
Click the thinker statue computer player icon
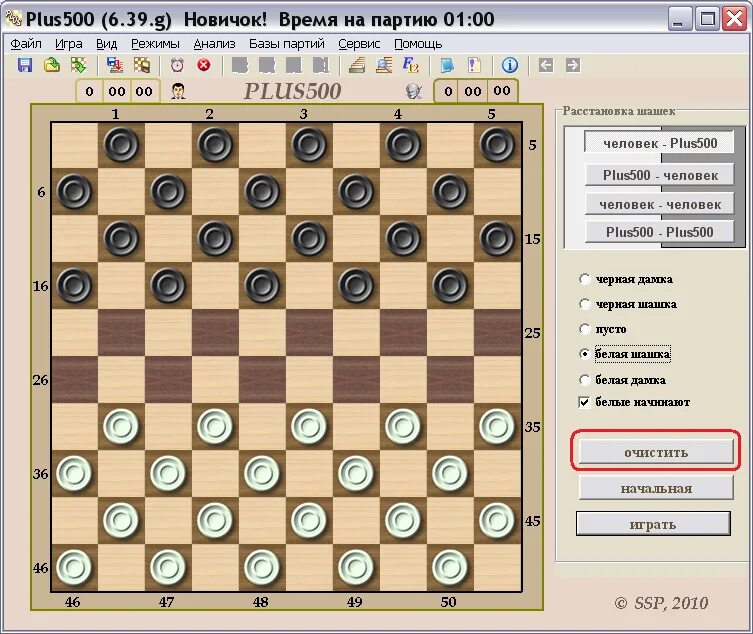413,91
